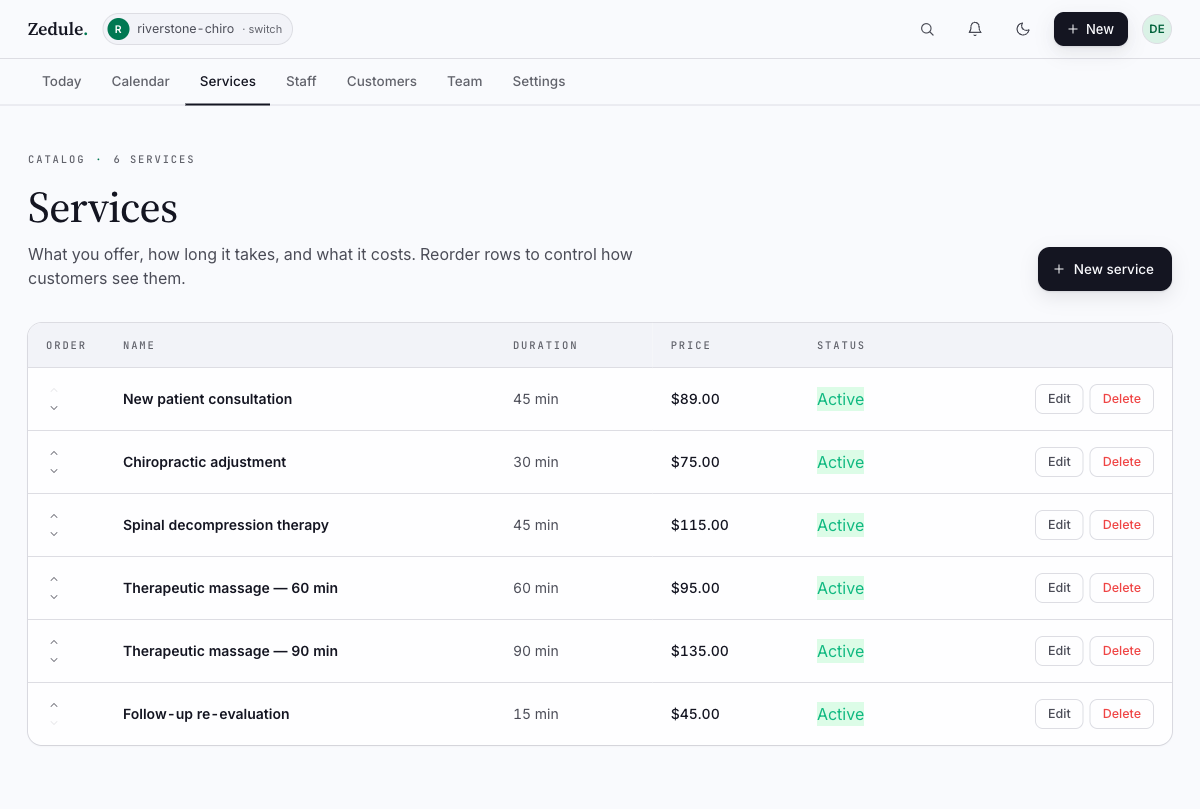
Task: Edit Therapeutic massage 60 min
Action: pyautogui.click(x=1059, y=588)
